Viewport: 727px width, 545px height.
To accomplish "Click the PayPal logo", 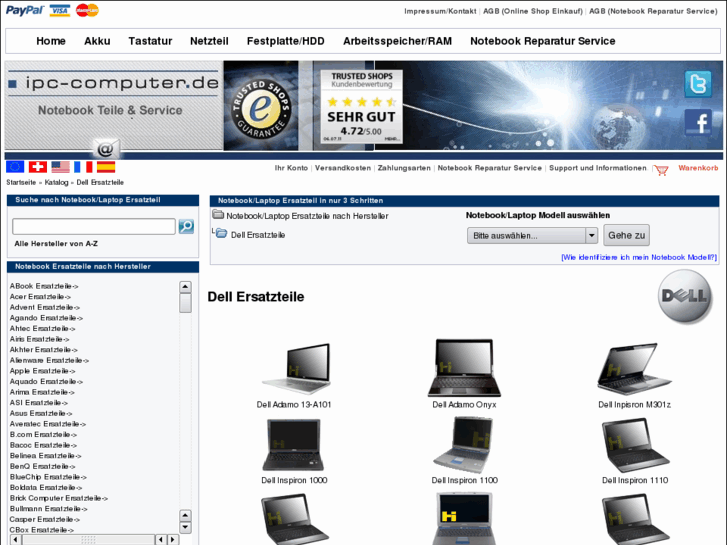I will tap(25, 10).
